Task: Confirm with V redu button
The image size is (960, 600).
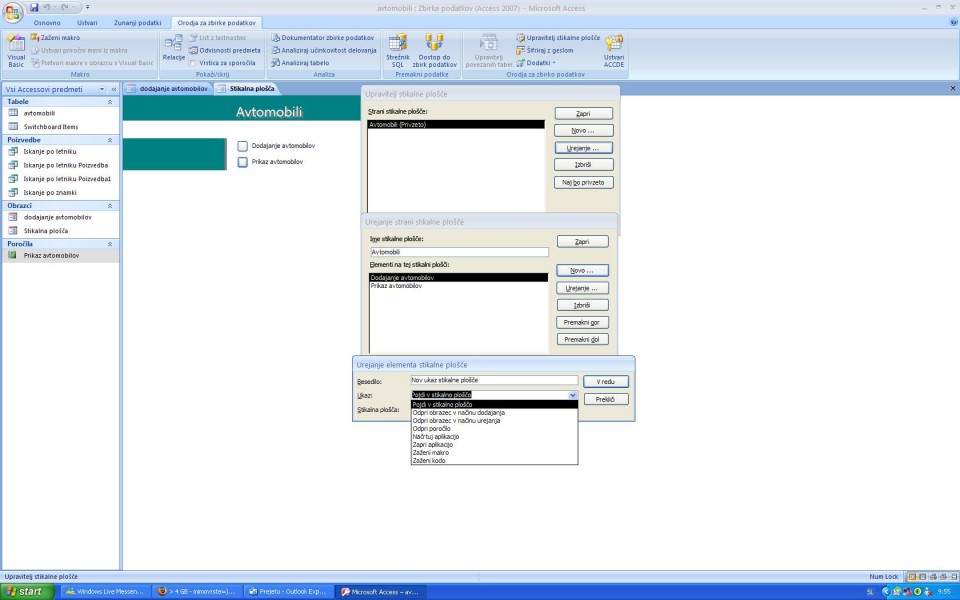Action: [606, 381]
